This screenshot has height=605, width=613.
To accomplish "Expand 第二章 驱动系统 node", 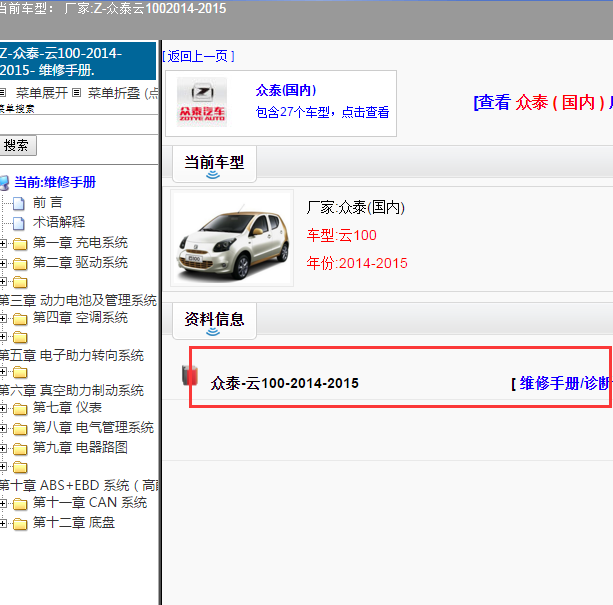I will coord(3,263).
